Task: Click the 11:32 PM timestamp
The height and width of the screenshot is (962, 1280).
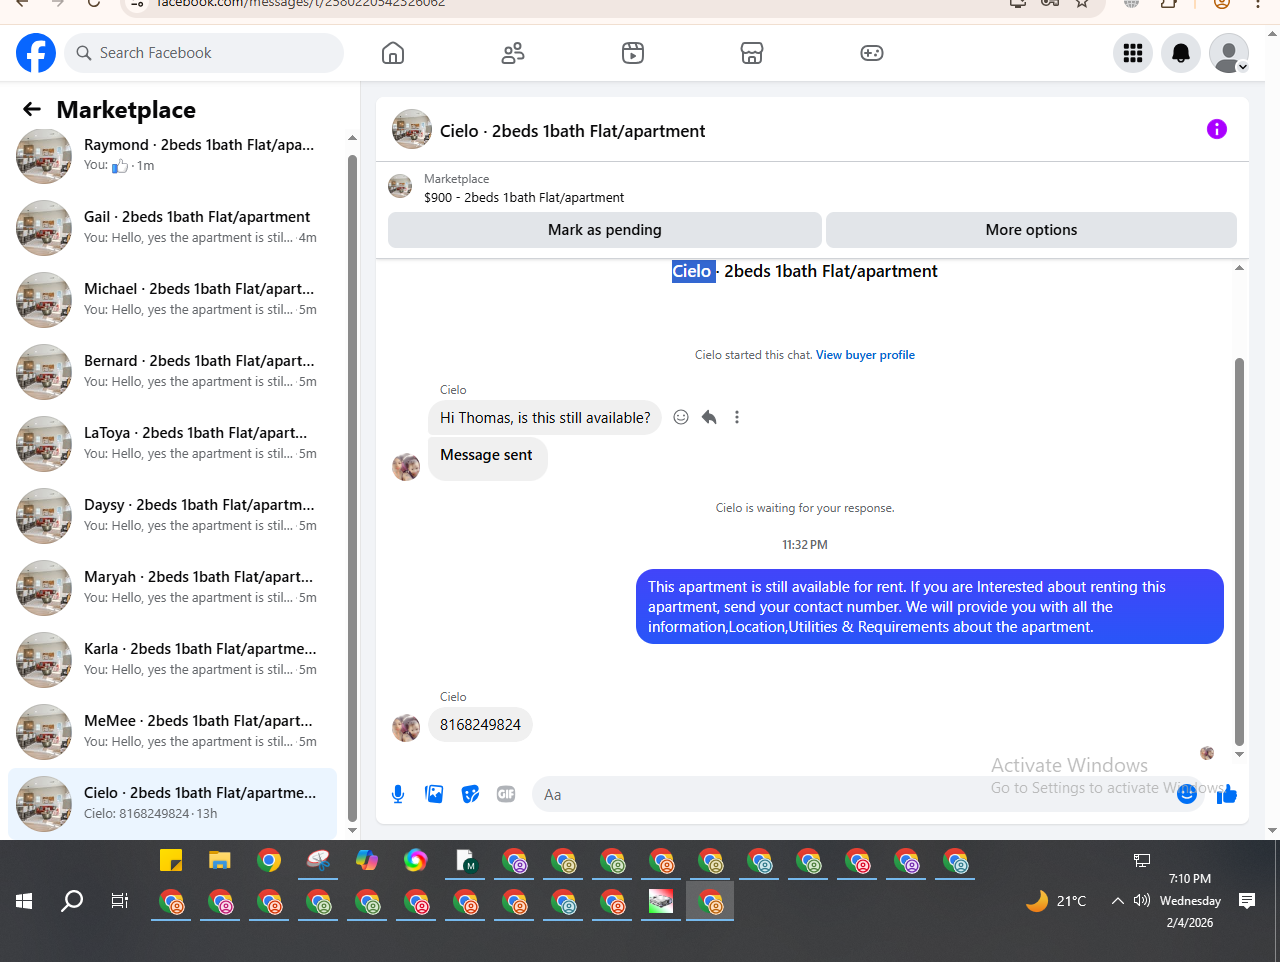Action: [x=805, y=545]
